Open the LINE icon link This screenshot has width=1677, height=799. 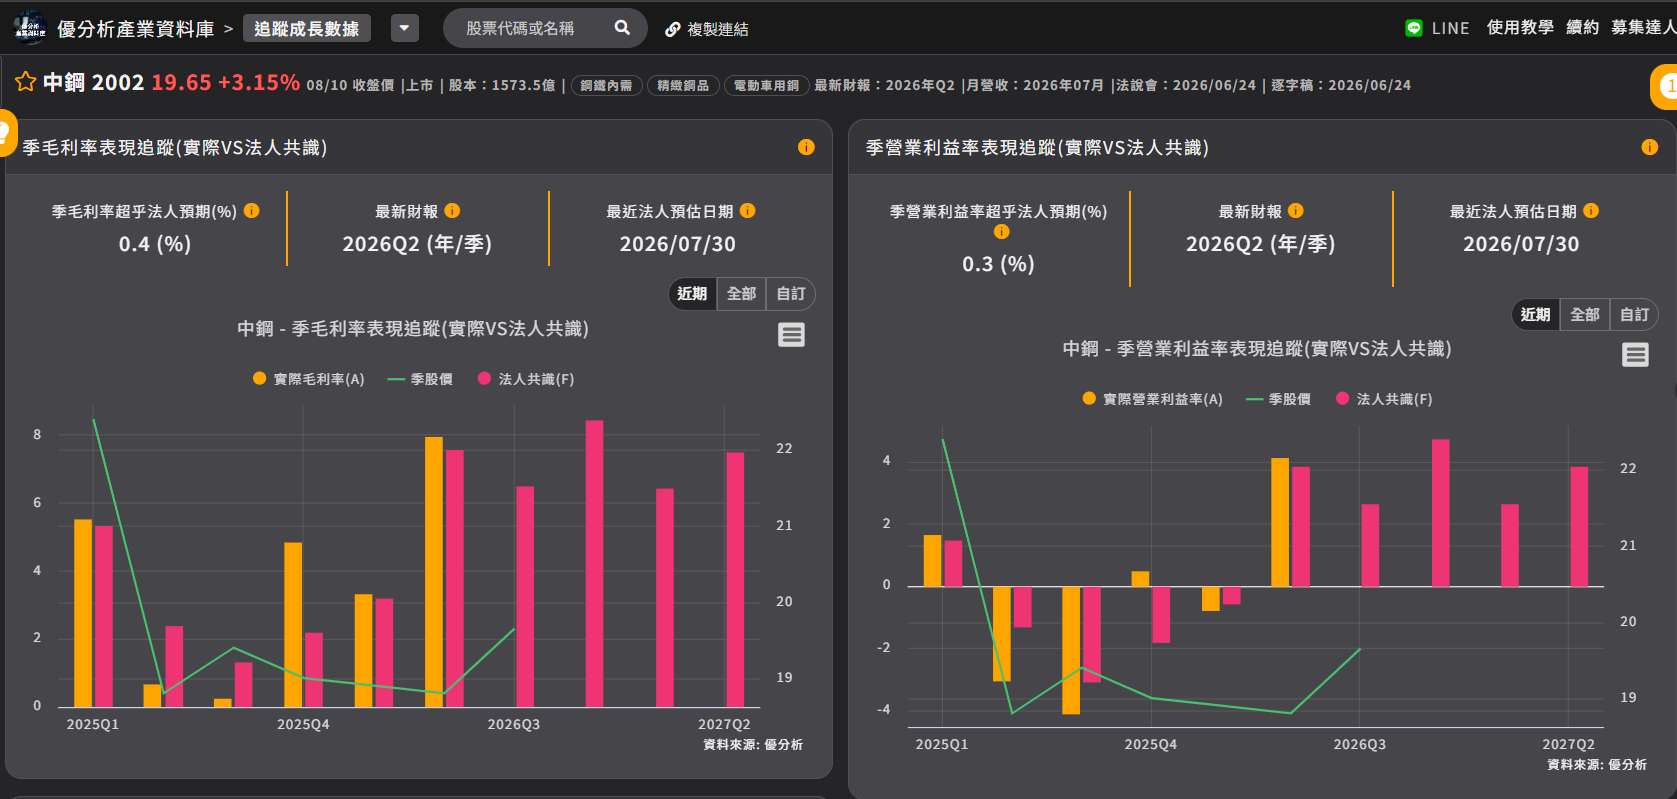pyautogui.click(x=1413, y=28)
